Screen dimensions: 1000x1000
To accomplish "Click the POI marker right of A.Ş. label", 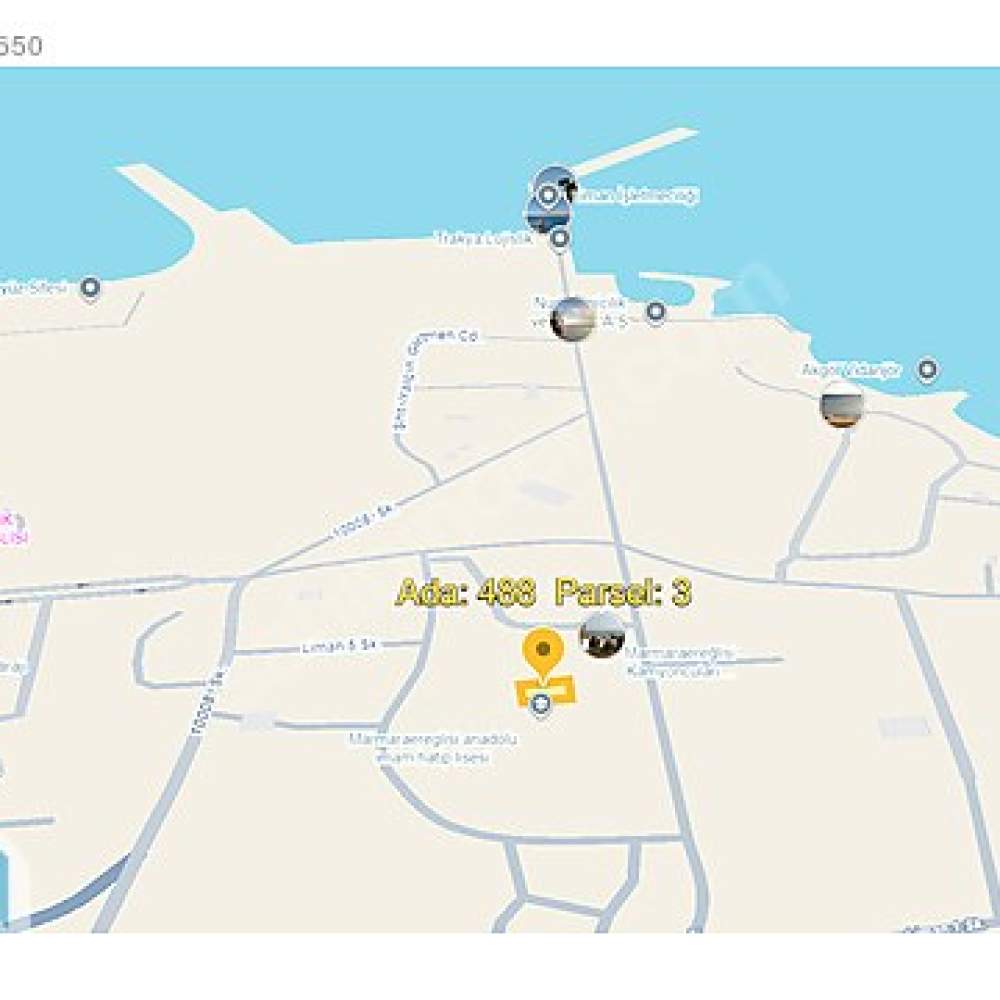I will point(656,312).
